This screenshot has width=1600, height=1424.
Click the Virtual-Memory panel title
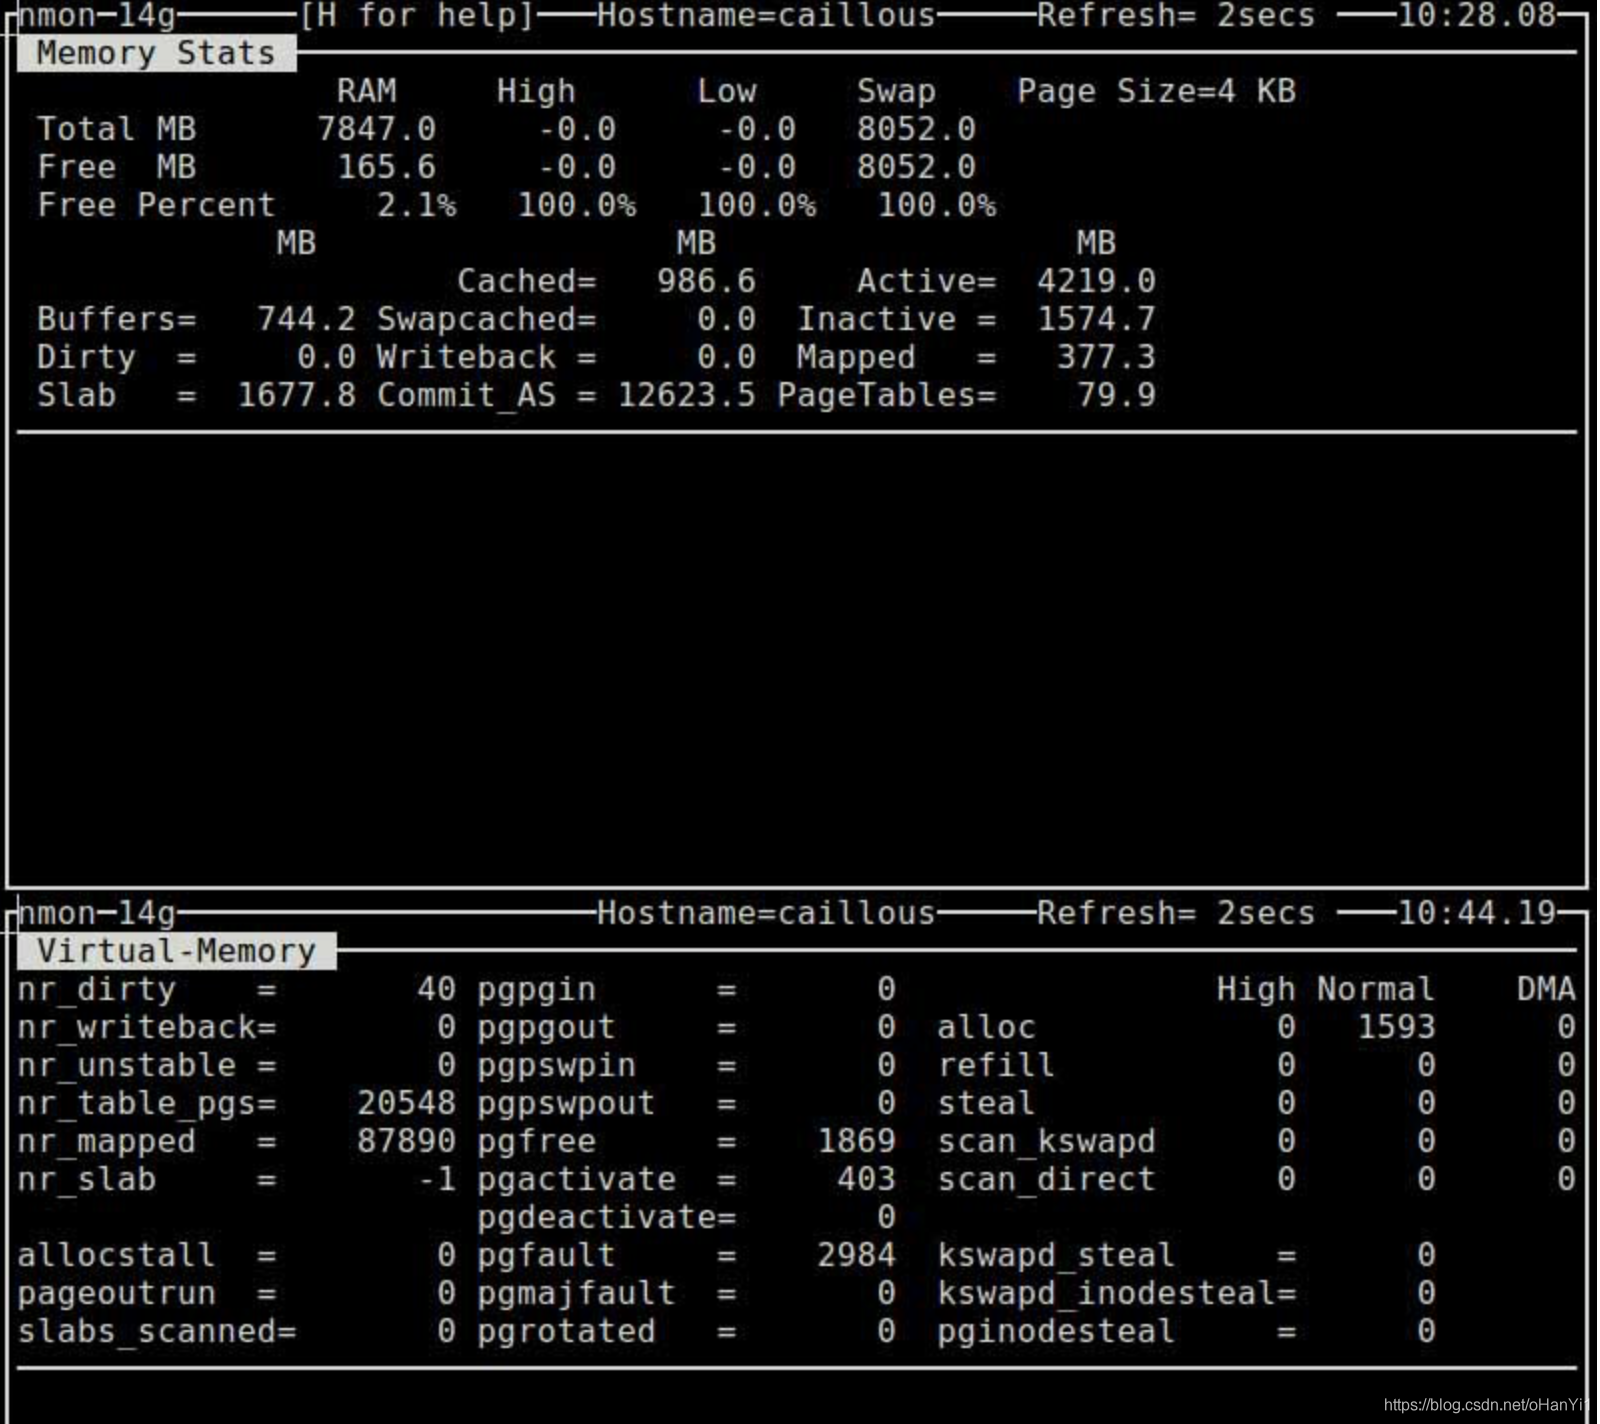176,951
